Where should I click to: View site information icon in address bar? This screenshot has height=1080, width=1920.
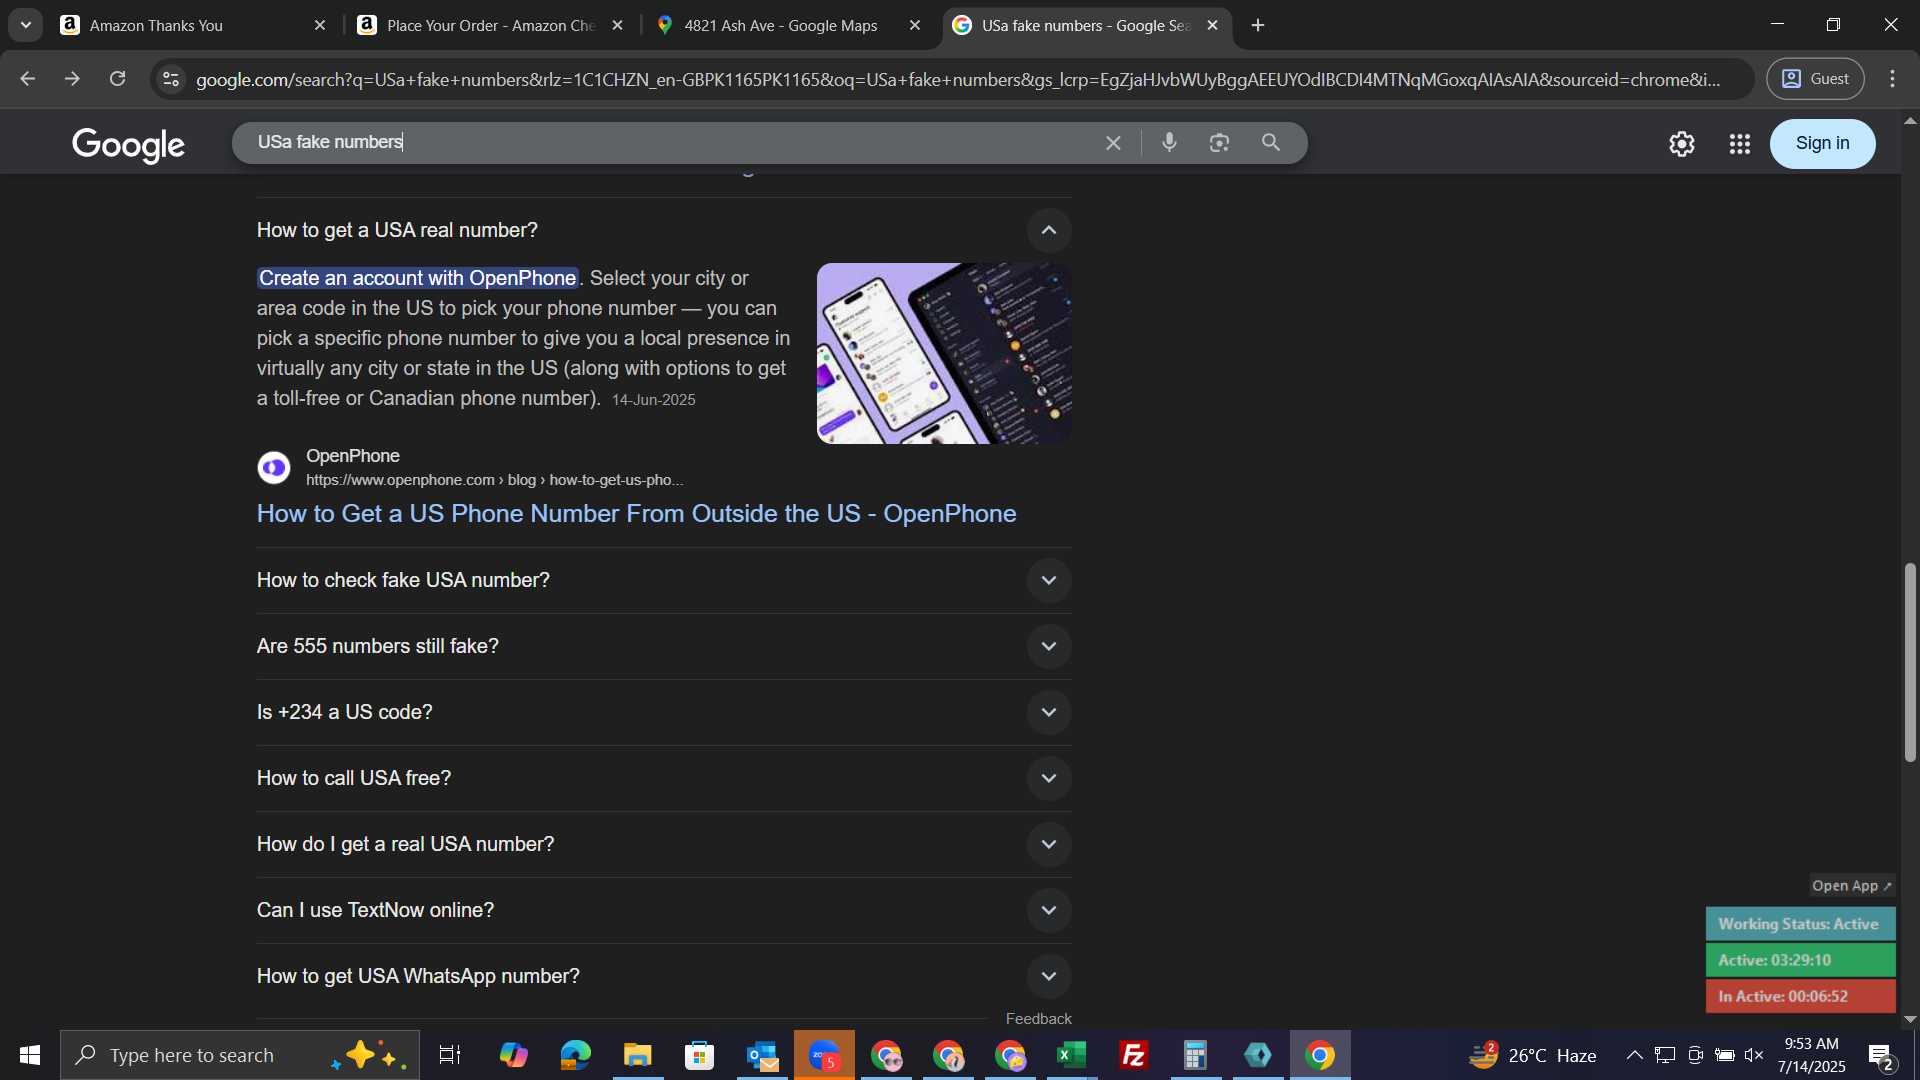(x=171, y=79)
